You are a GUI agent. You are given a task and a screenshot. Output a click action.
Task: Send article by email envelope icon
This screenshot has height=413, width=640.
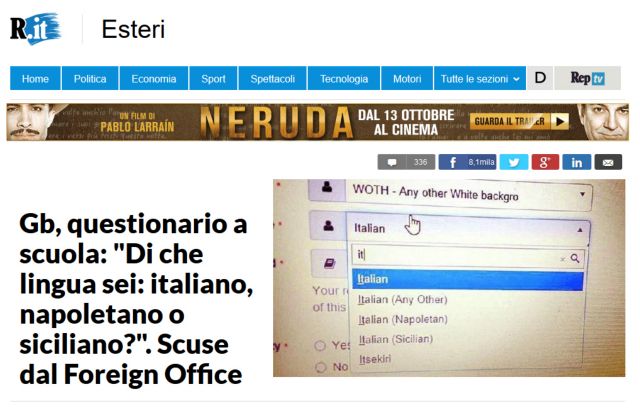tap(608, 162)
